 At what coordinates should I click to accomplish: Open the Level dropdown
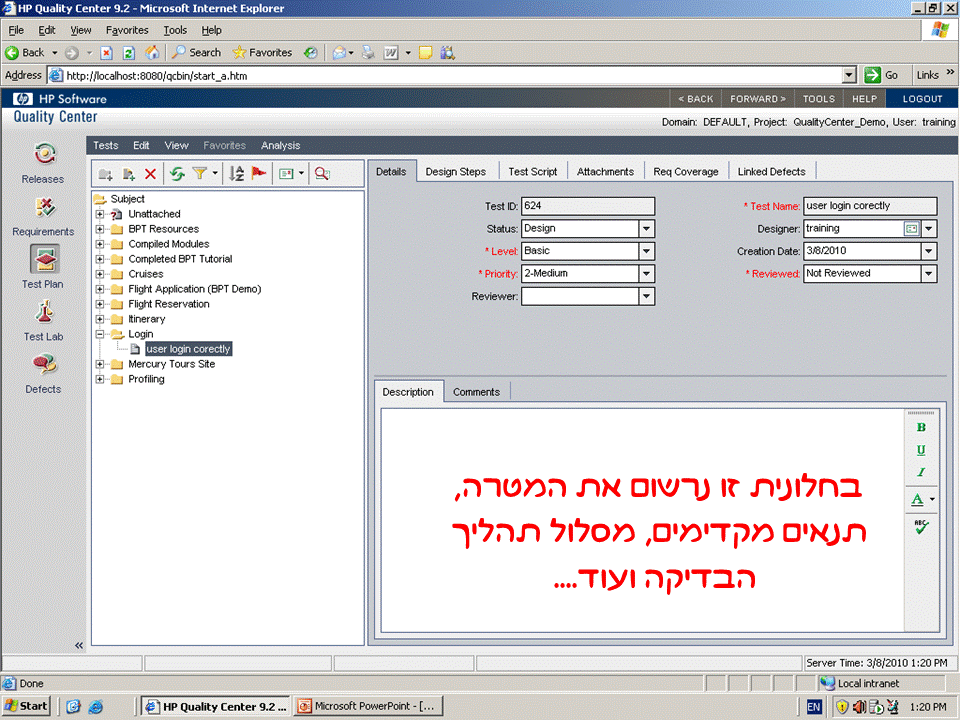647,252
